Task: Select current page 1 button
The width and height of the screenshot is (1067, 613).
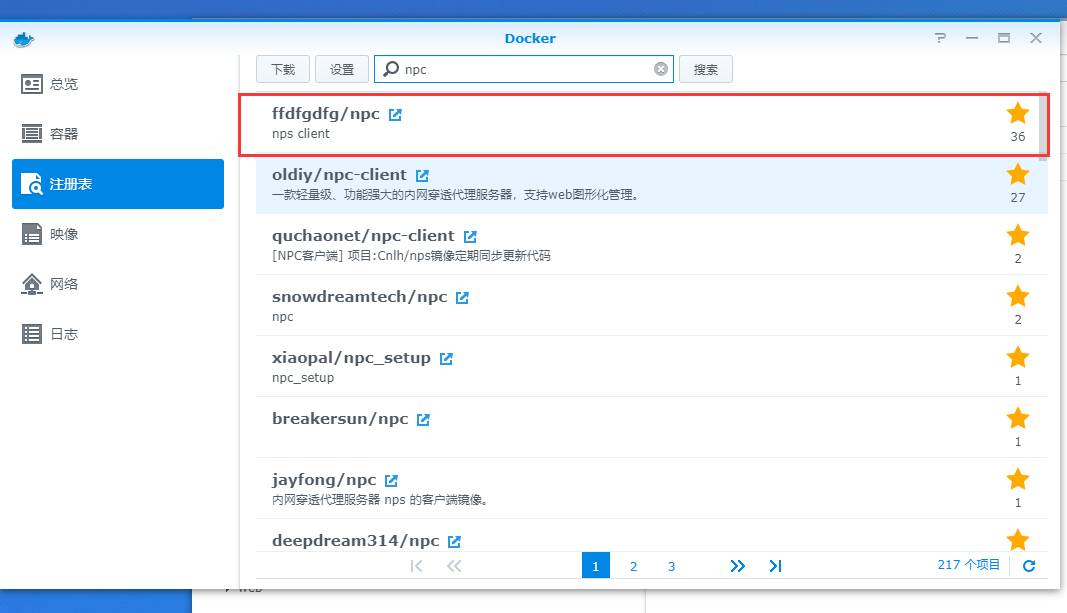Action: pos(595,565)
